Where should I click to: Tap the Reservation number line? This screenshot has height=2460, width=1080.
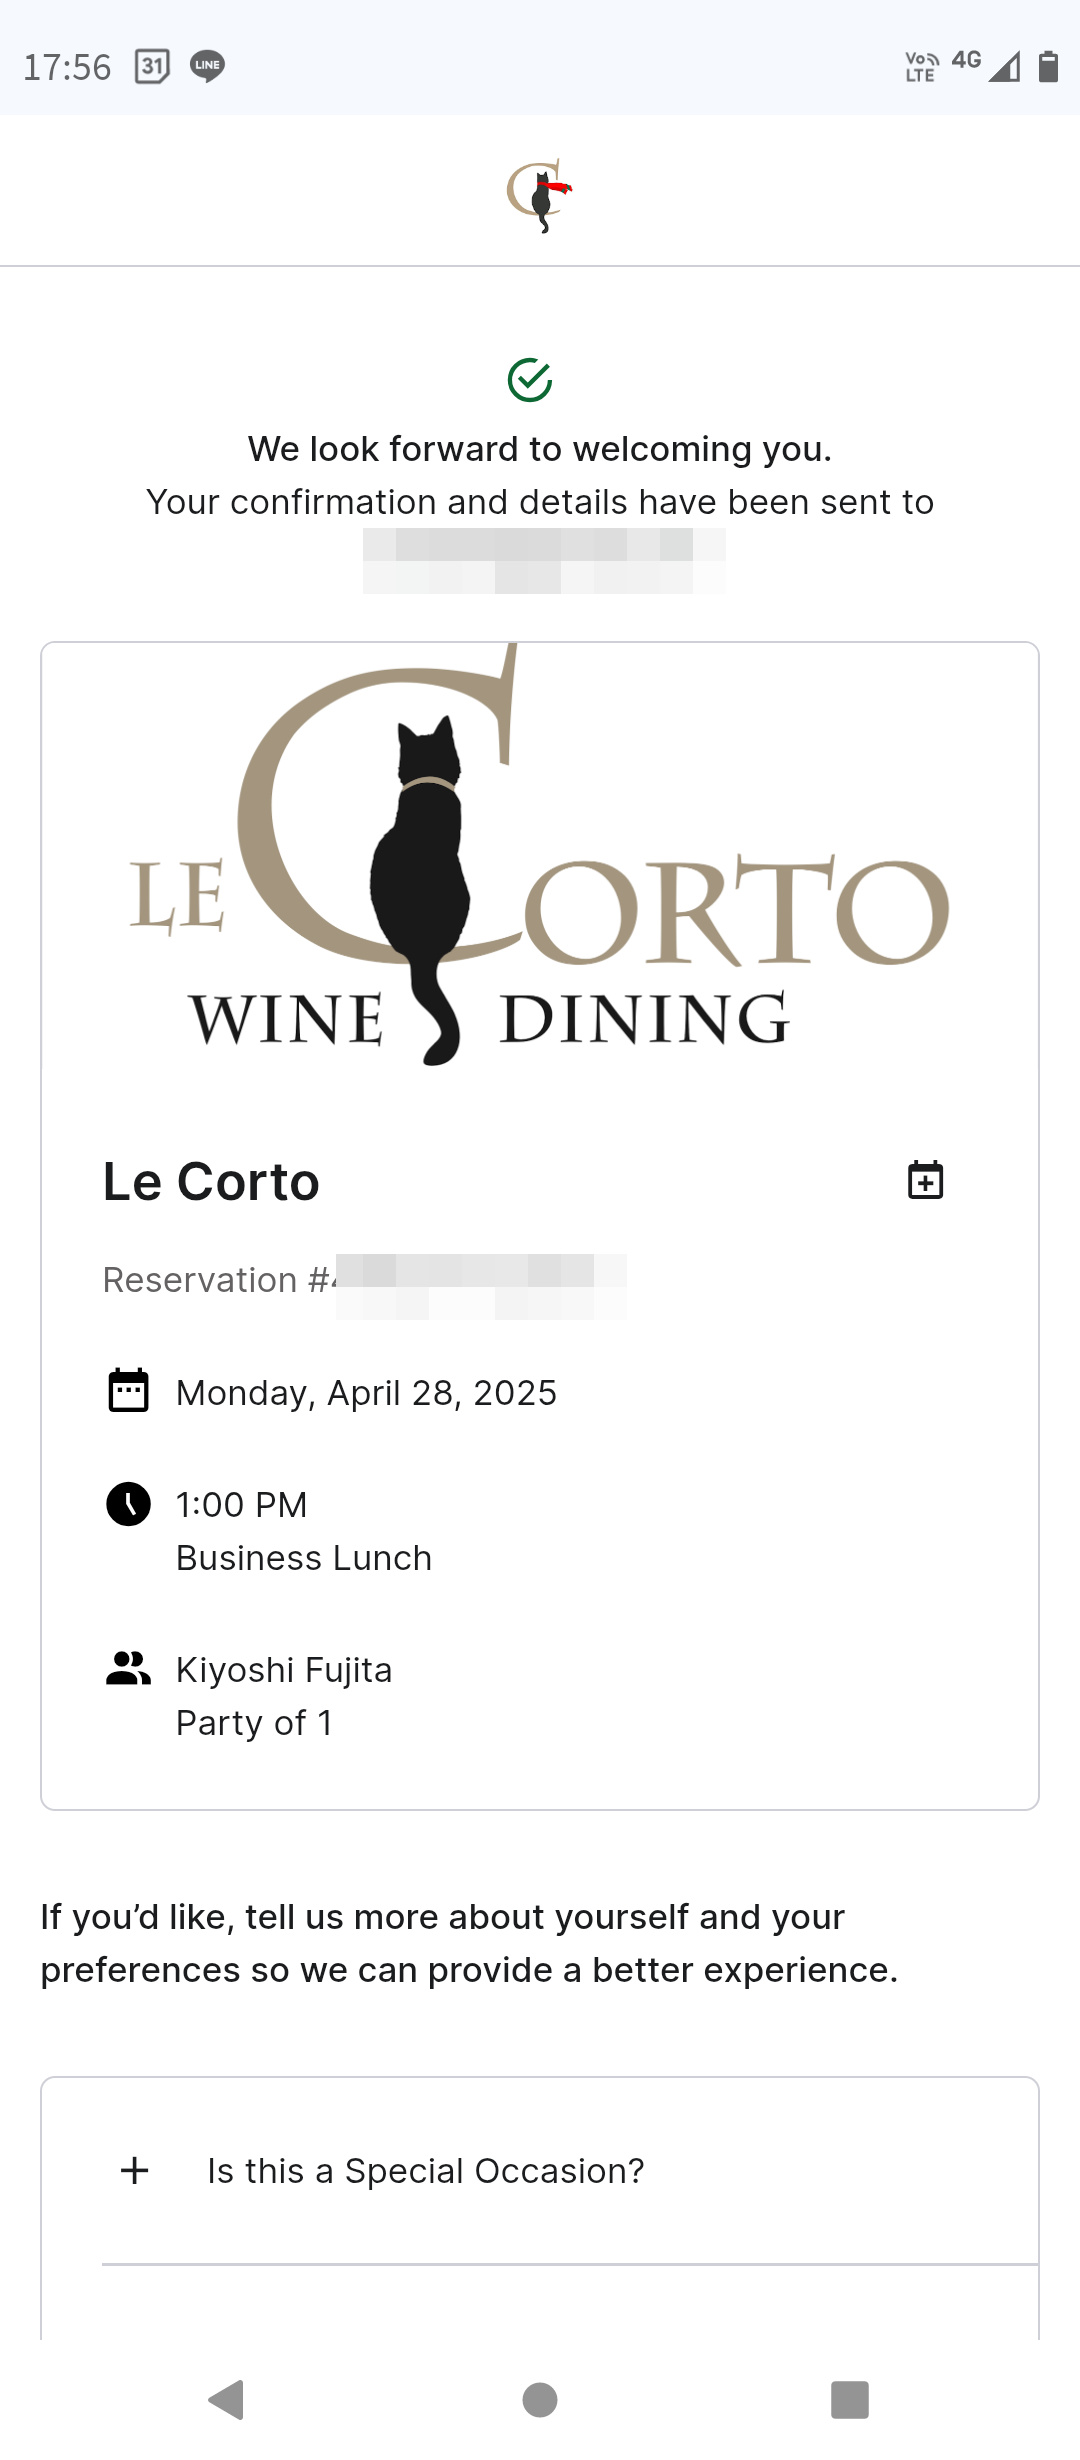pos(364,1280)
